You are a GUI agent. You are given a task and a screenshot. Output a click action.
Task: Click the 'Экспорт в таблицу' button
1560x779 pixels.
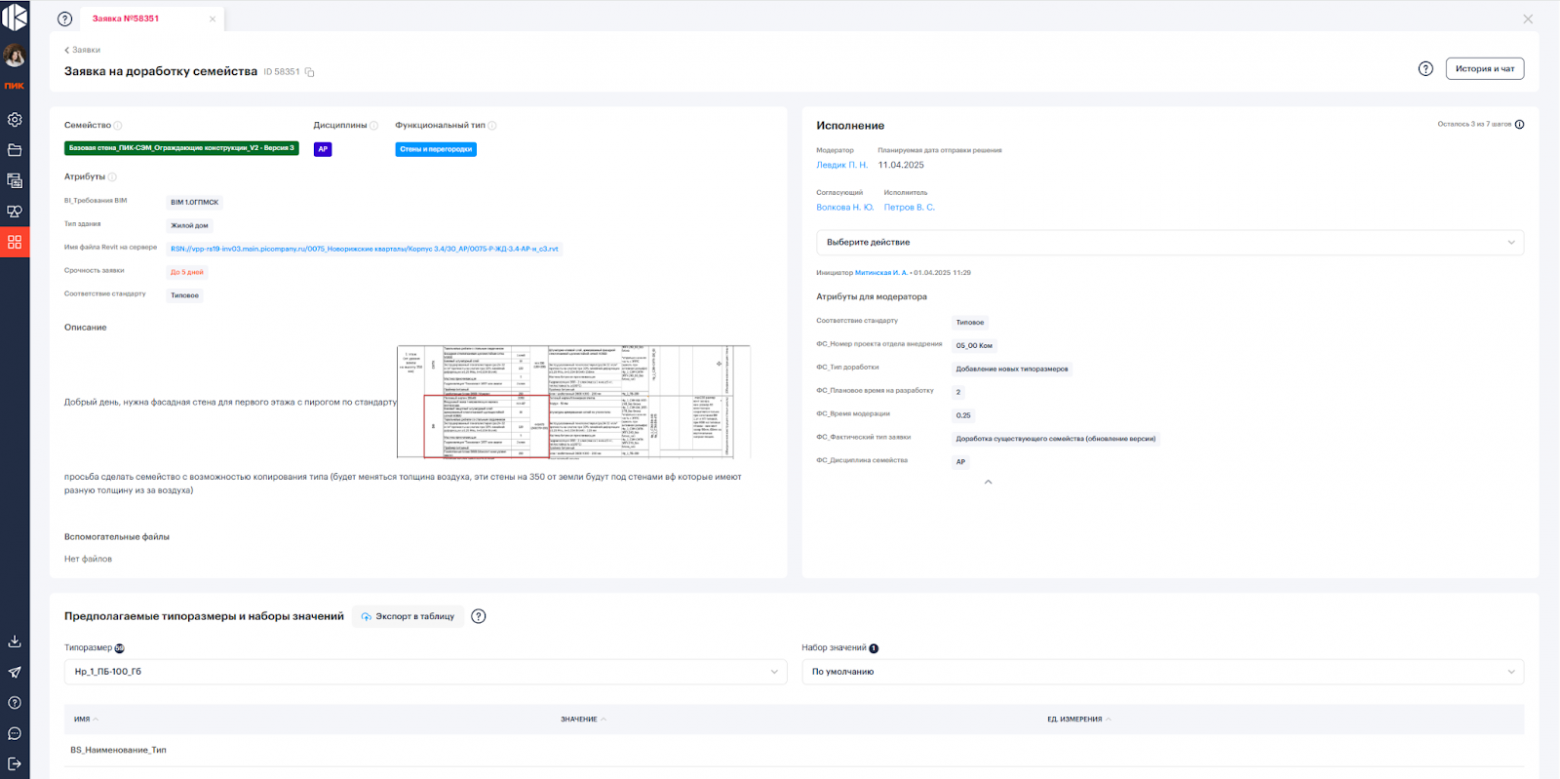408,616
